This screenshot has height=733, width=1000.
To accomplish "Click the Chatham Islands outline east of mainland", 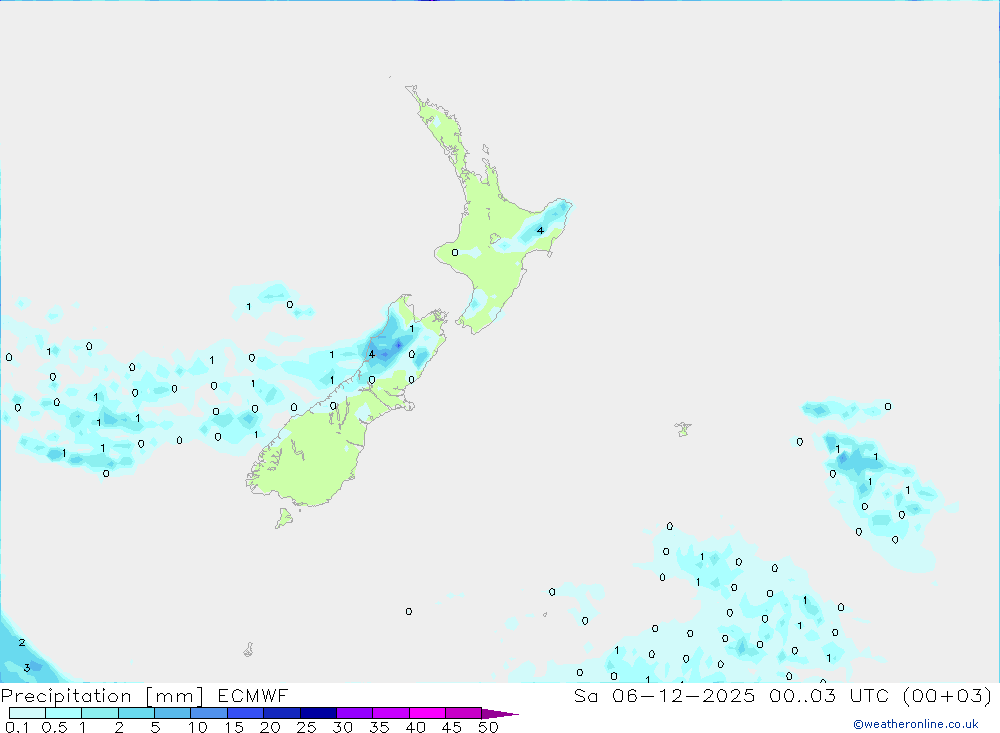I will point(683,429).
